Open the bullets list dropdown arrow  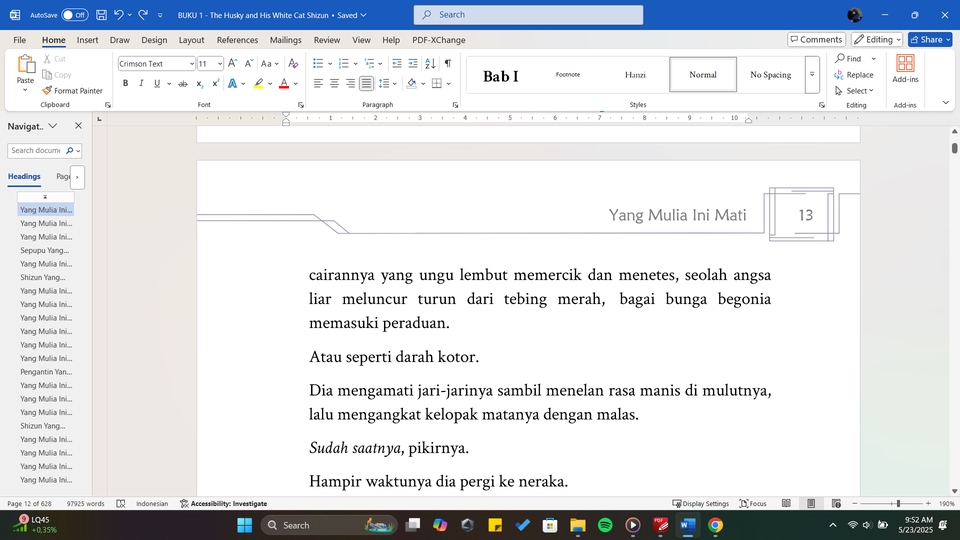(x=330, y=64)
